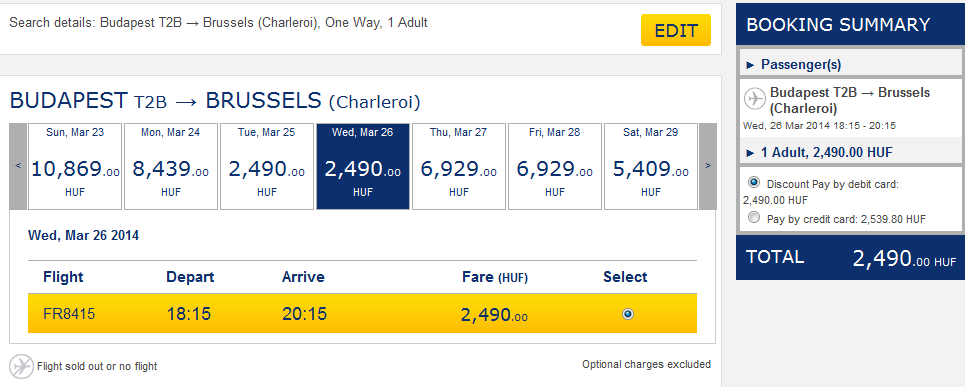The width and height of the screenshot is (965, 387).
Task: Select flight FR8415 radio button
Action: click(x=627, y=314)
